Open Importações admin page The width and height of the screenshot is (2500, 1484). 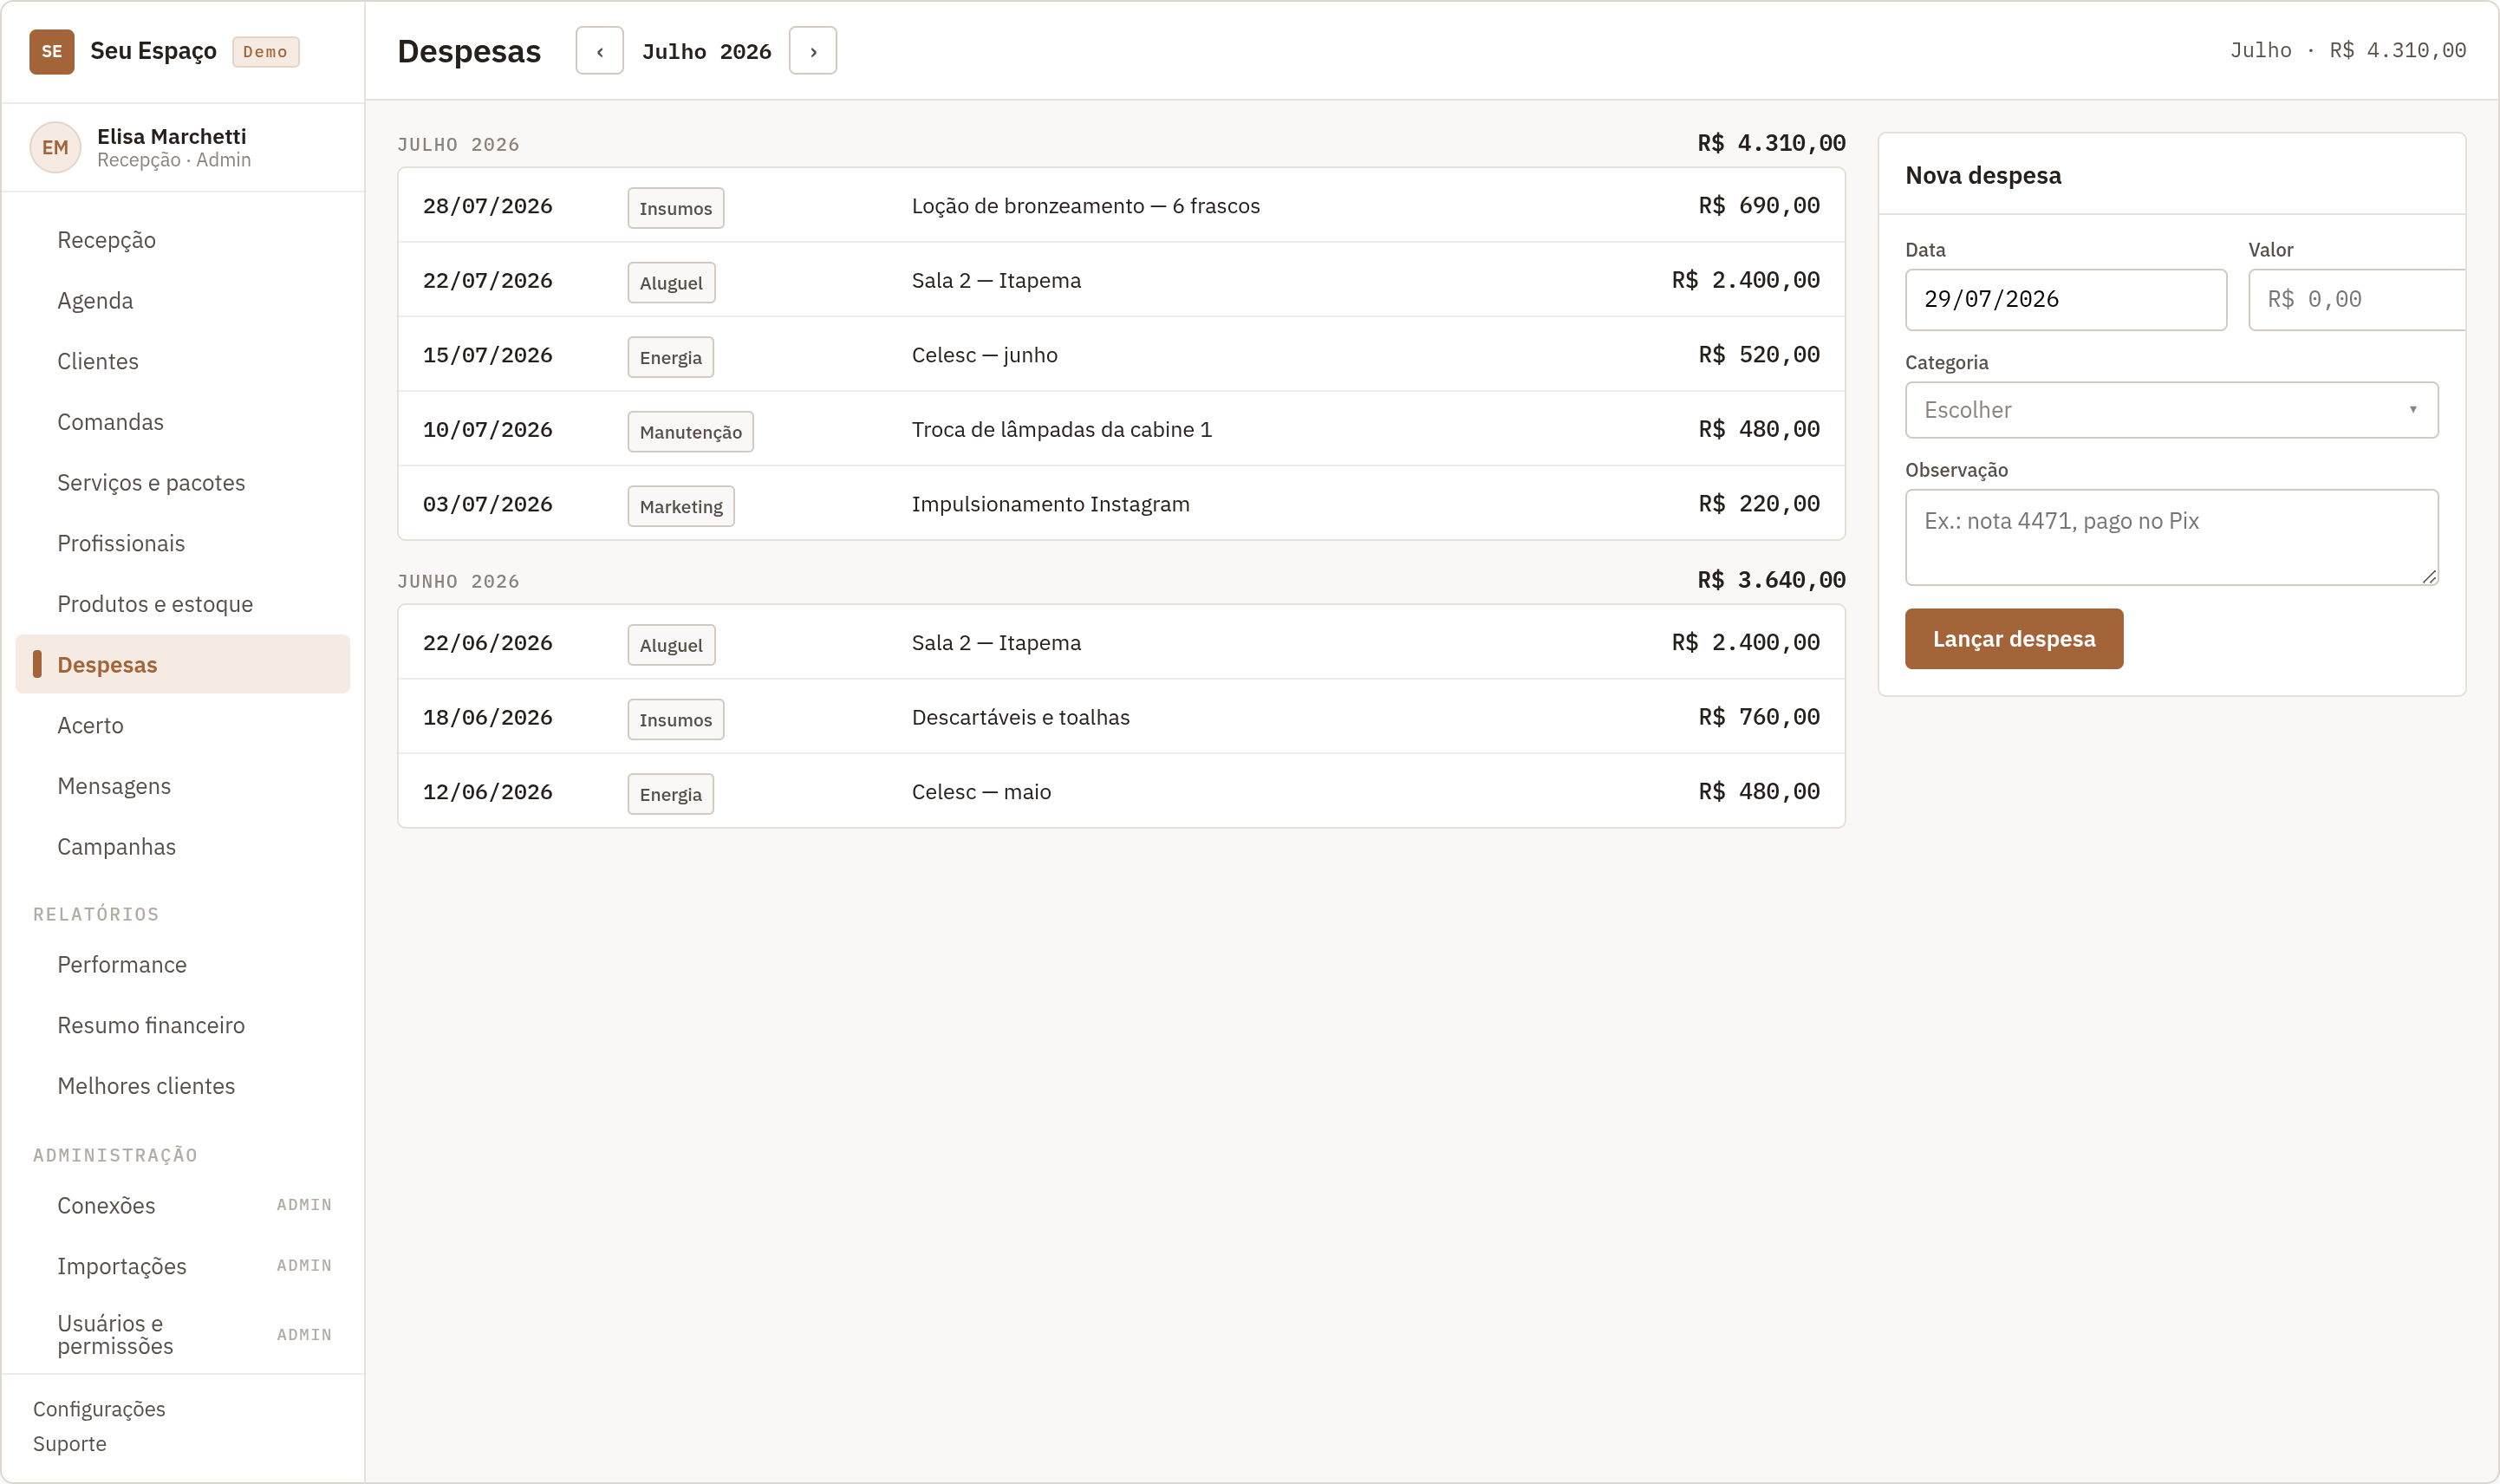[x=183, y=1266]
